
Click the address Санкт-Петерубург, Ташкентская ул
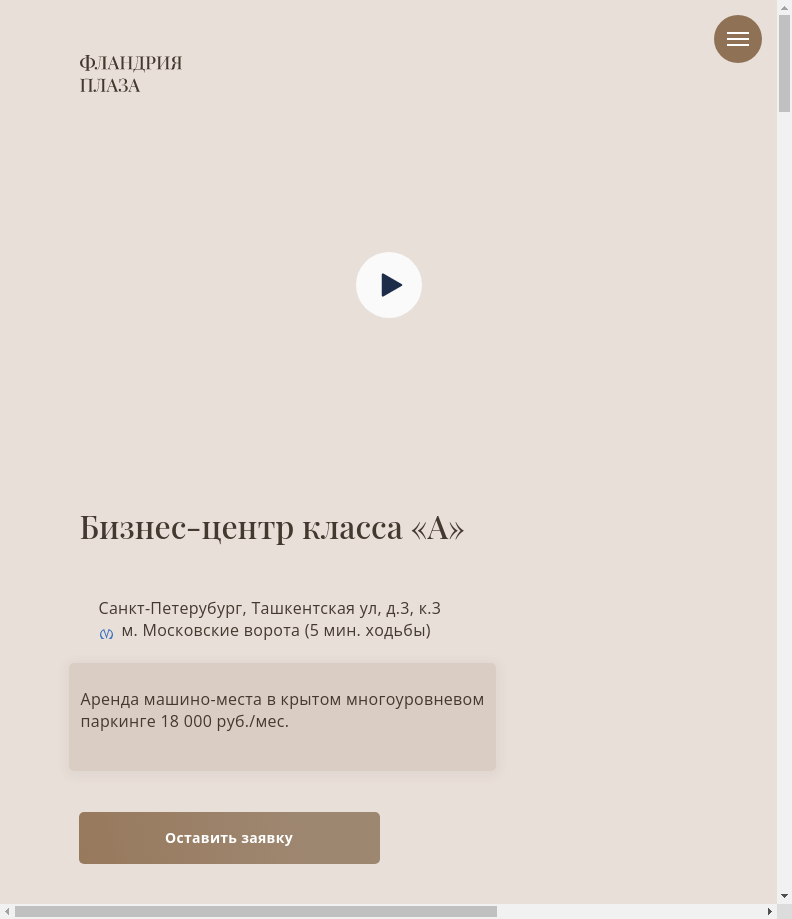(x=270, y=608)
